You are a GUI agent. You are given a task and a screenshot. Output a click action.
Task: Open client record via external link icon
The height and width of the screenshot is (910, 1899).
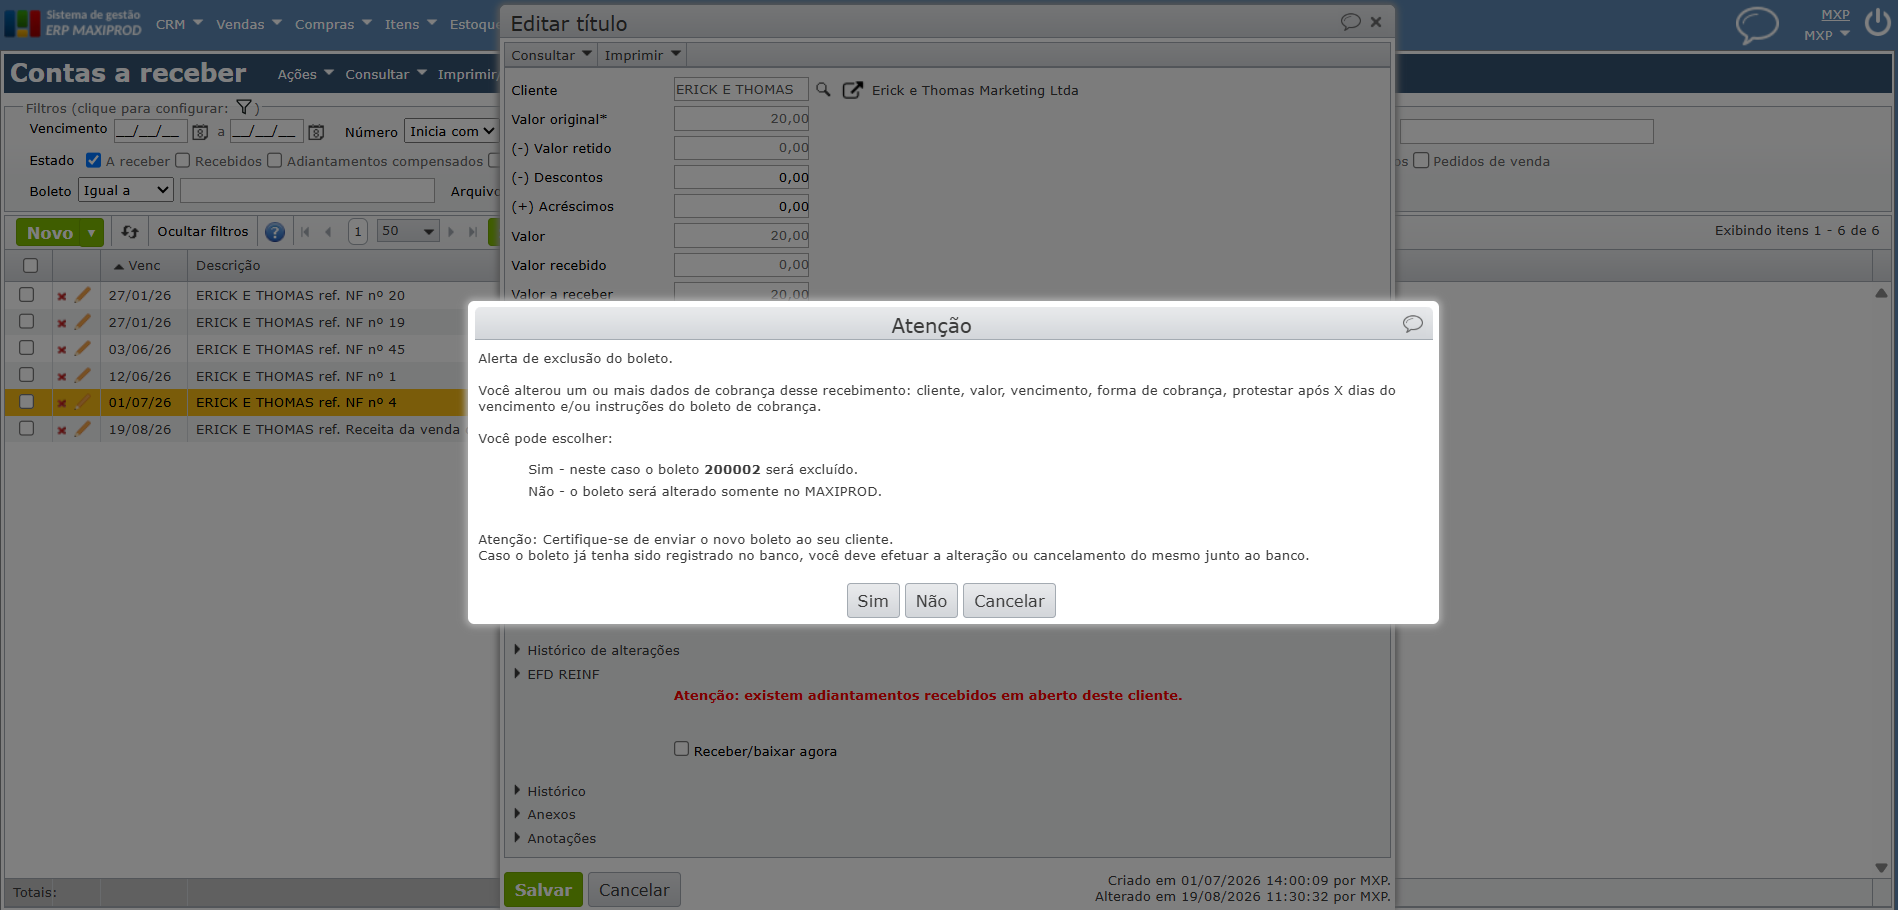coord(852,90)
